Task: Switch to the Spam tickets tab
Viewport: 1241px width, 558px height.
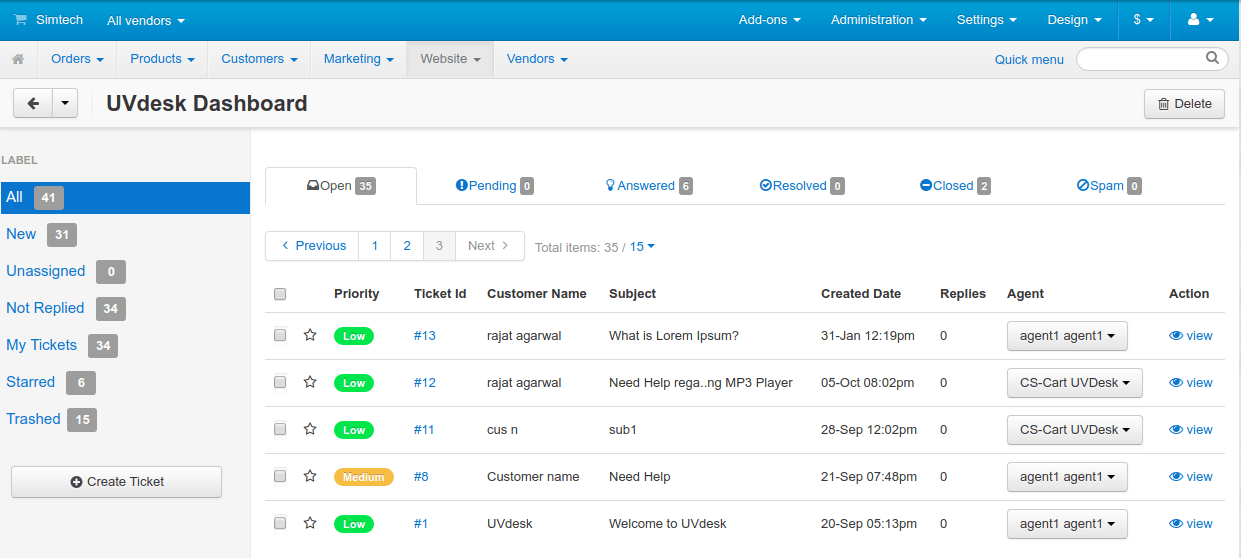Action: 1109,186
